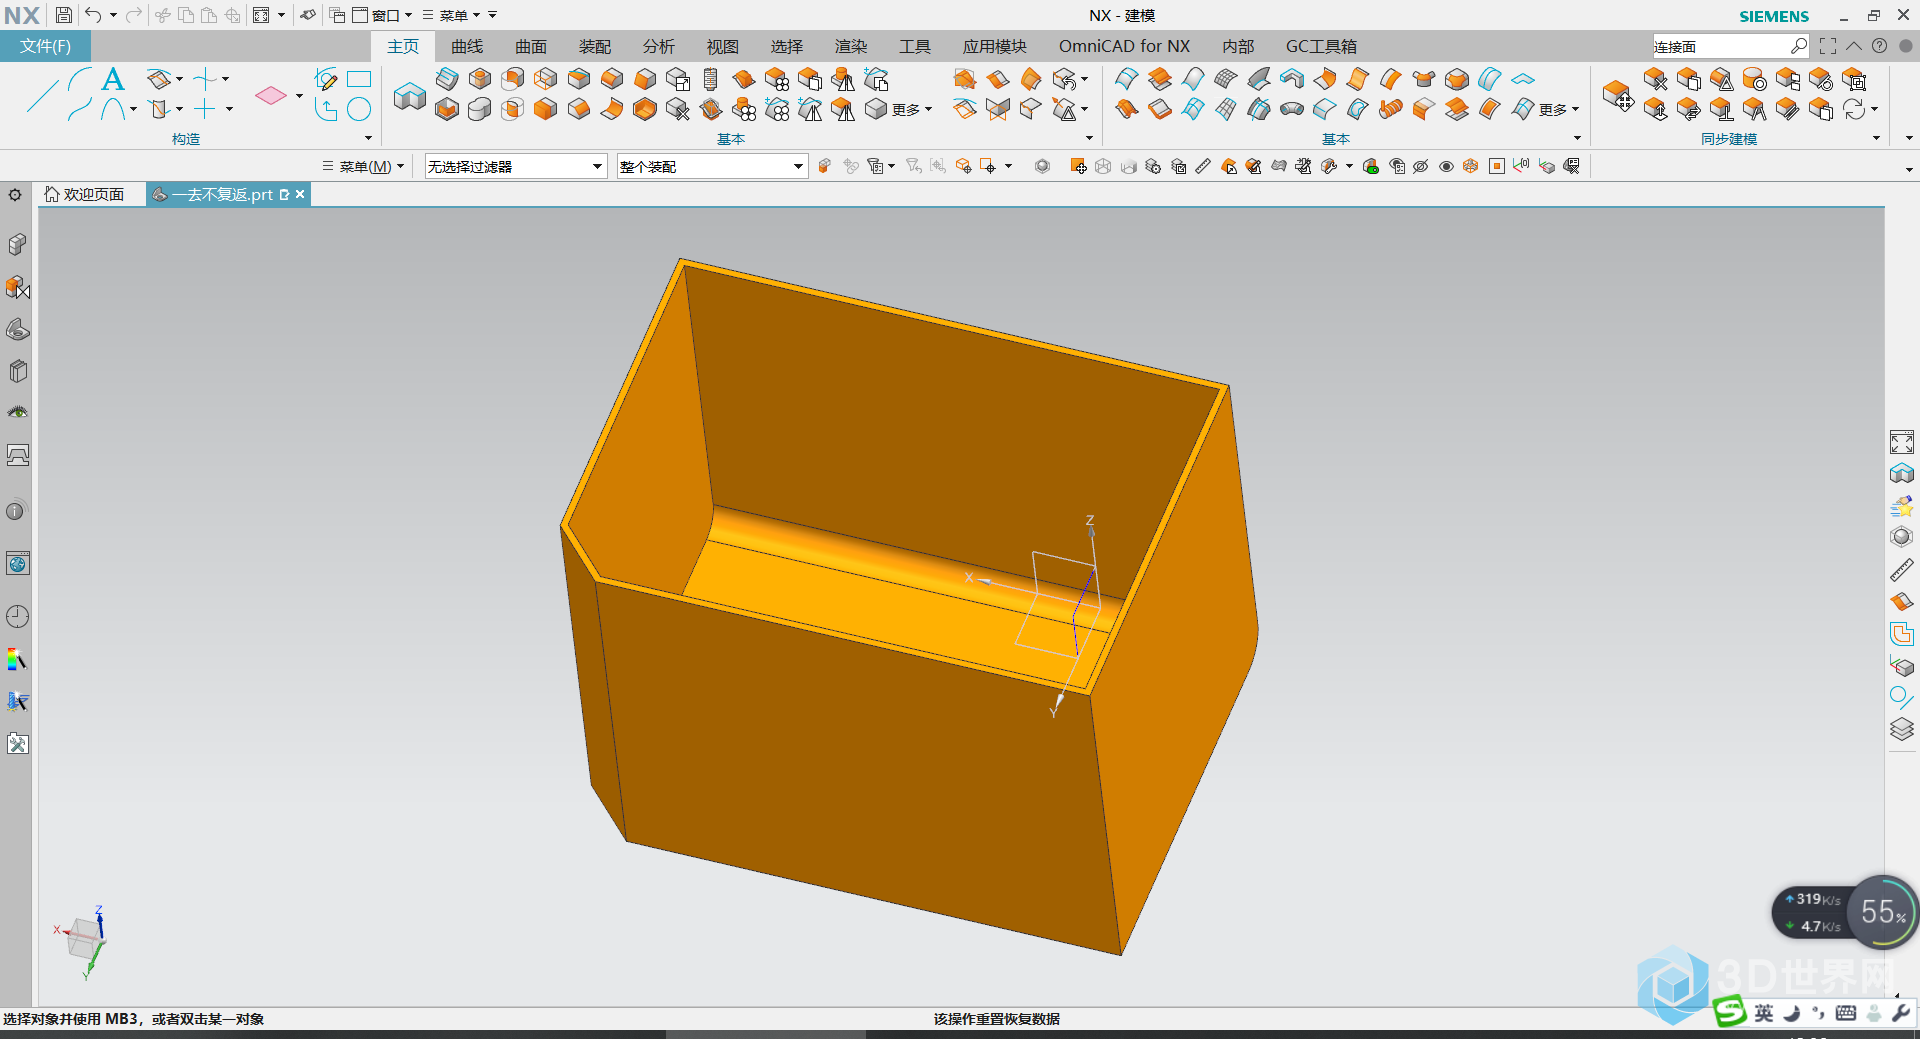Viewport: 1920px width, 1039px height.
Task: Click the large Extrude solid icon
Action: [x=410, y=96]
